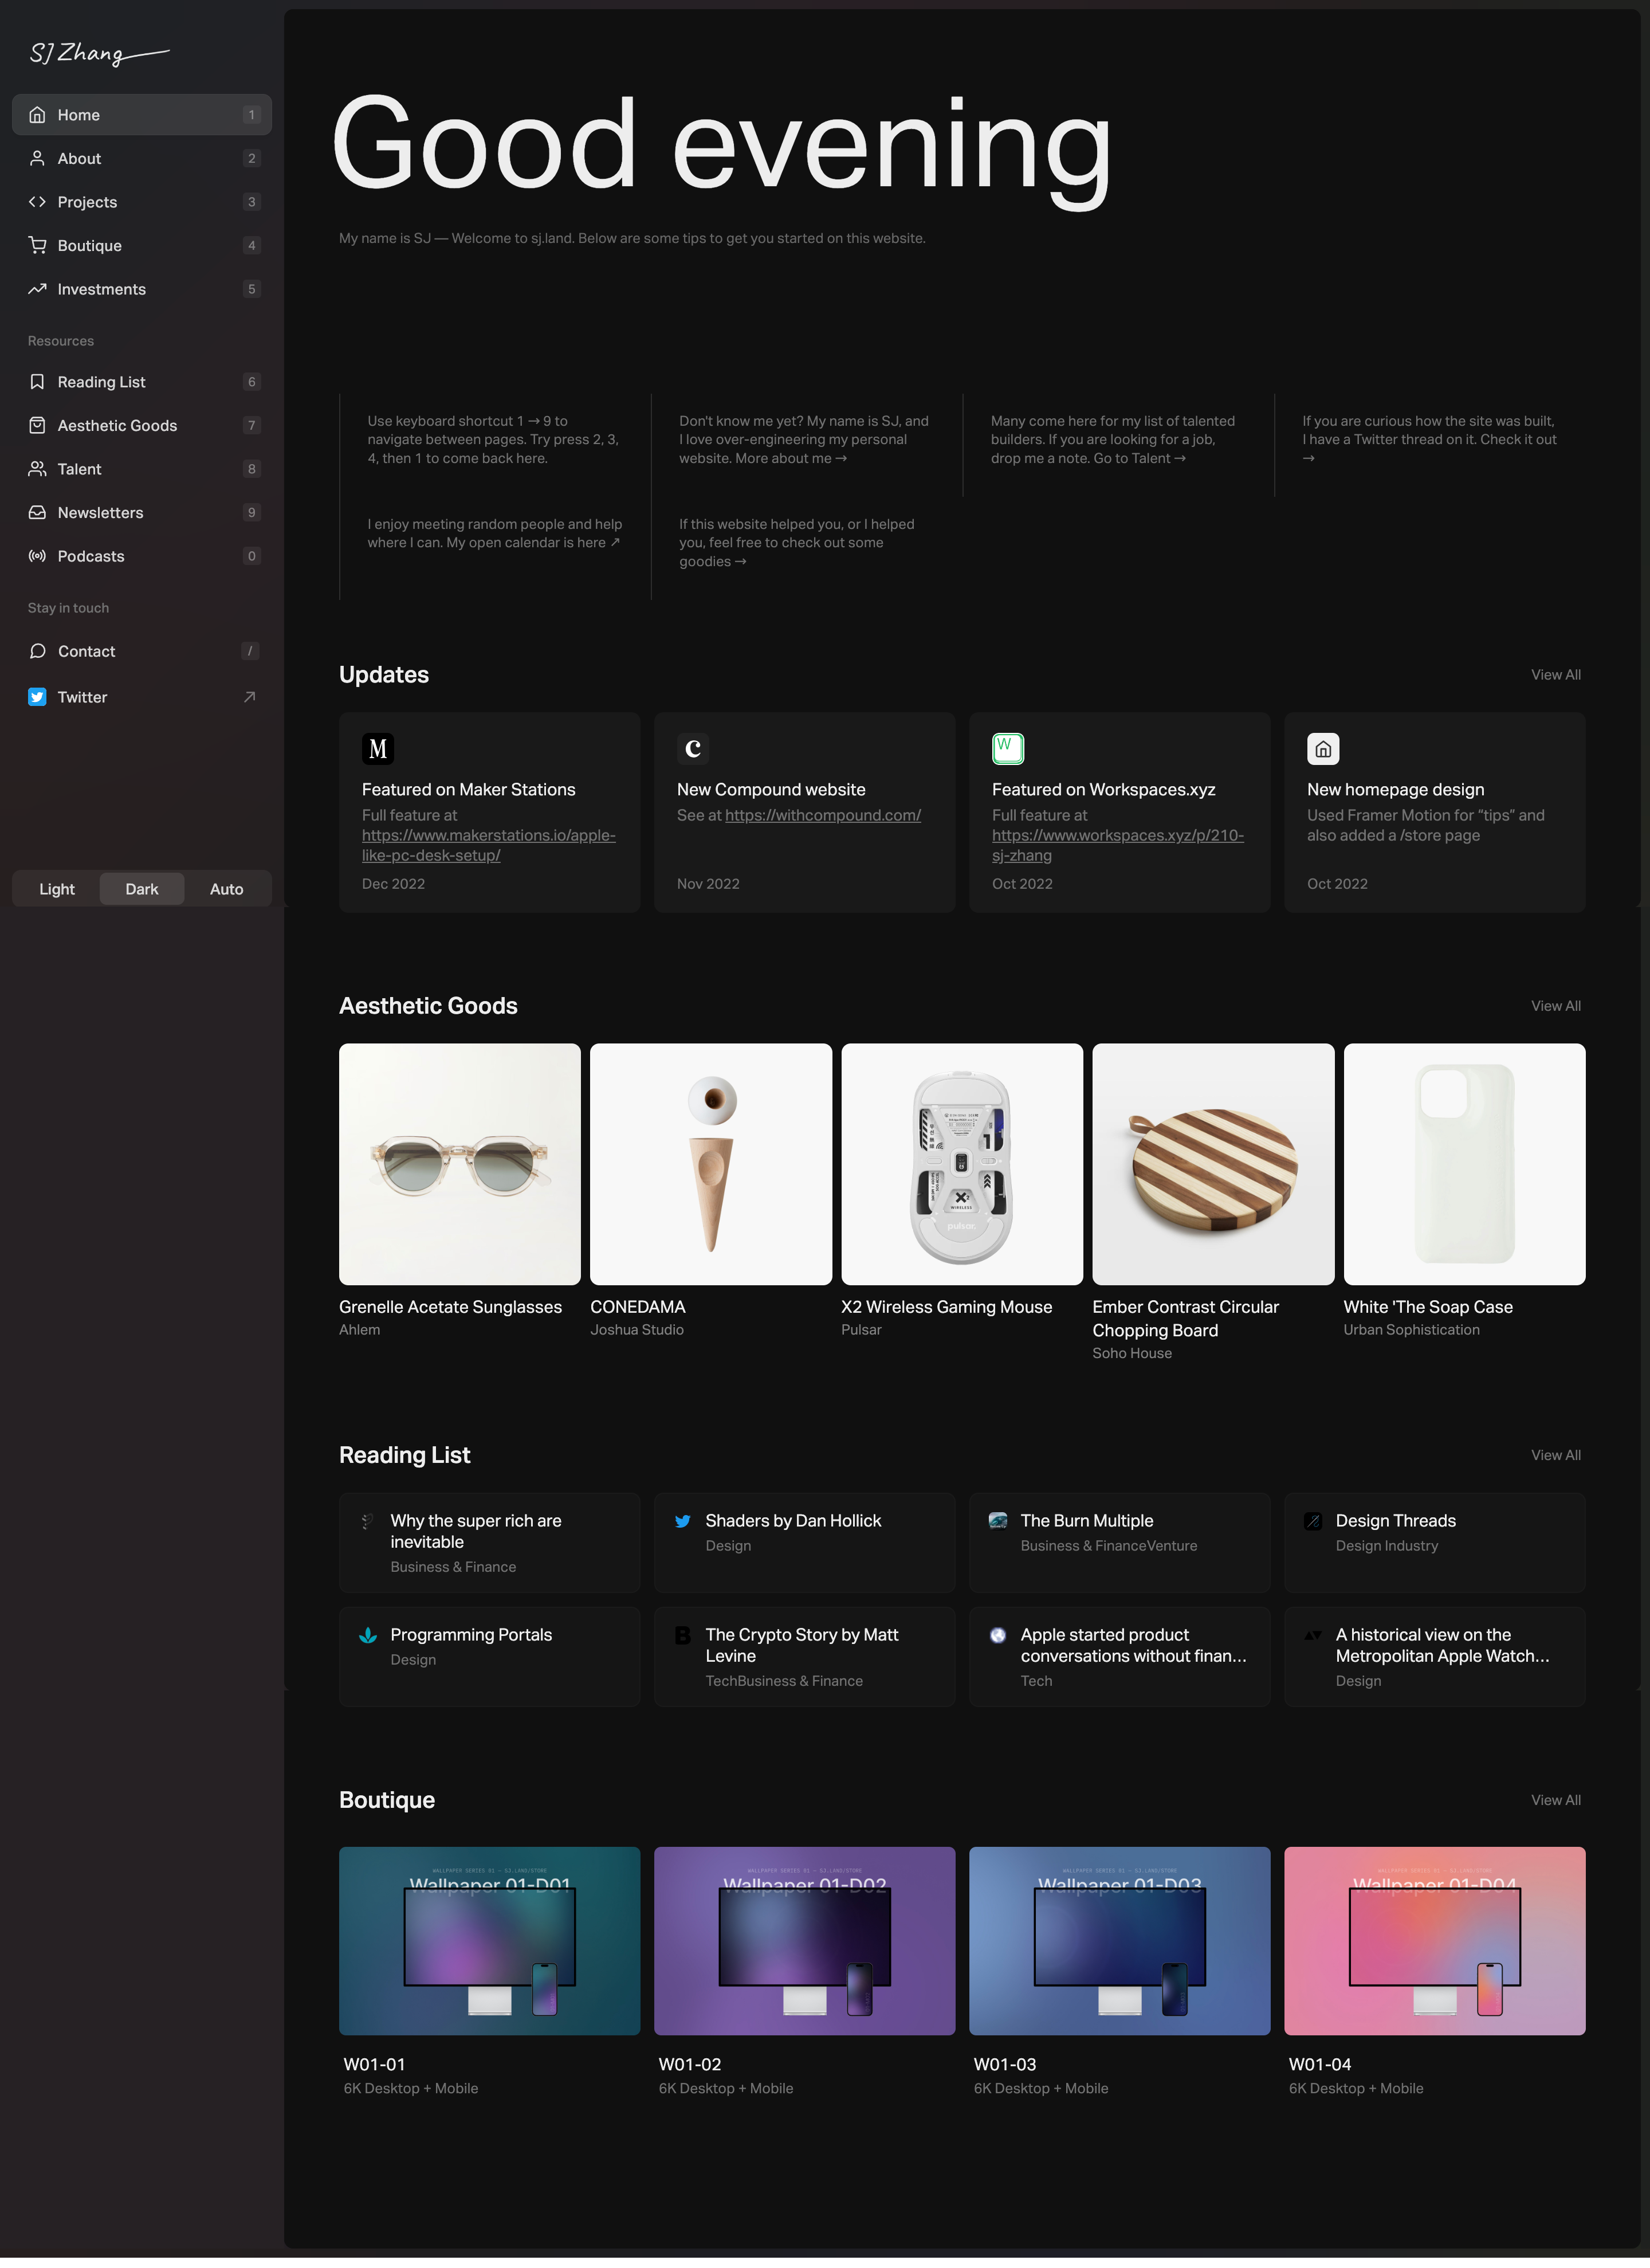The width and height of the screenshot is (1650, 2268).
Task: Click the Compound C icon
Action: click(693, 749)
